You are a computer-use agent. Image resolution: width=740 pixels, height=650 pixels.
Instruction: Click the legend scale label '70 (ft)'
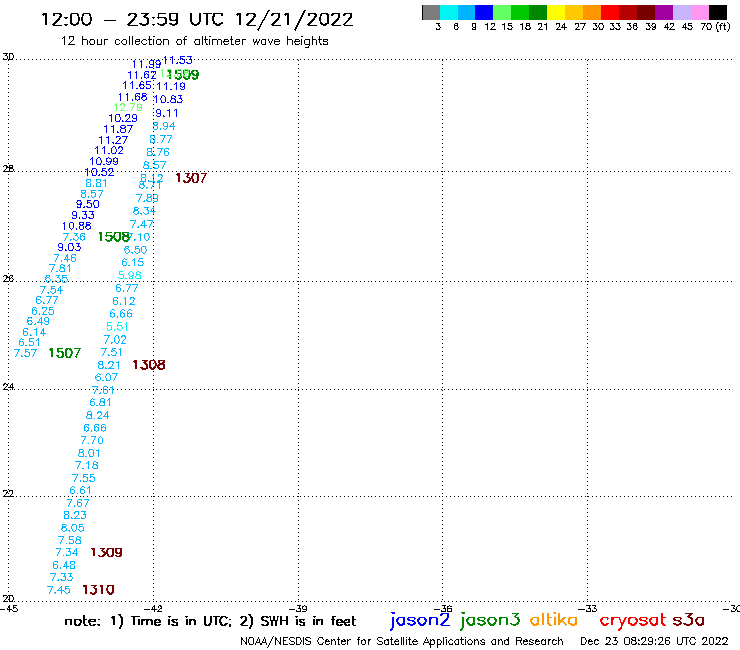[715, 27]
